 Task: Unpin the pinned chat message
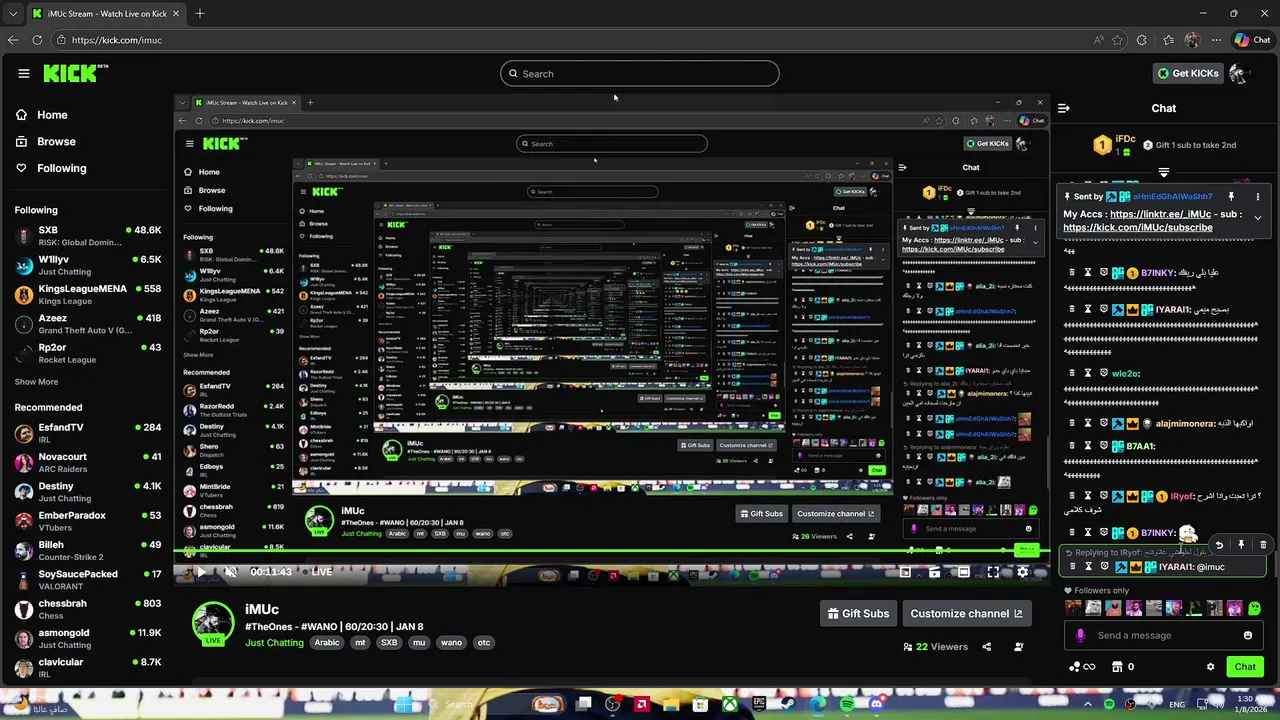1231,197
